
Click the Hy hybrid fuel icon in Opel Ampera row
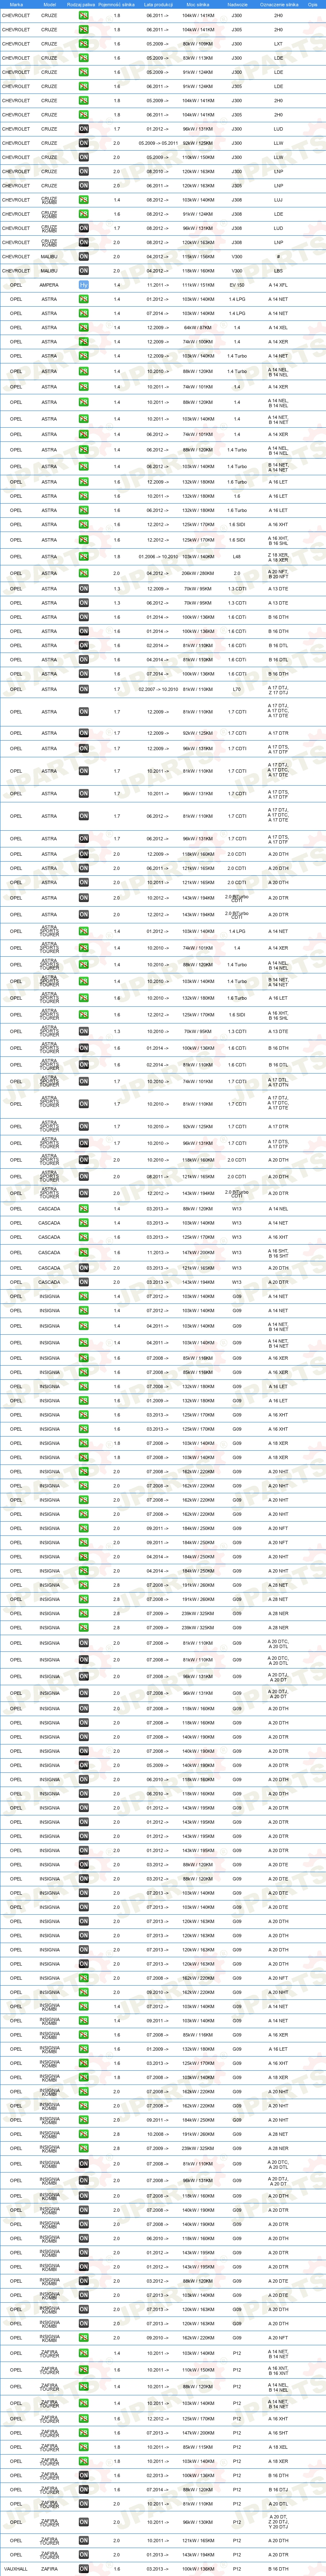[x=84, y=285]
